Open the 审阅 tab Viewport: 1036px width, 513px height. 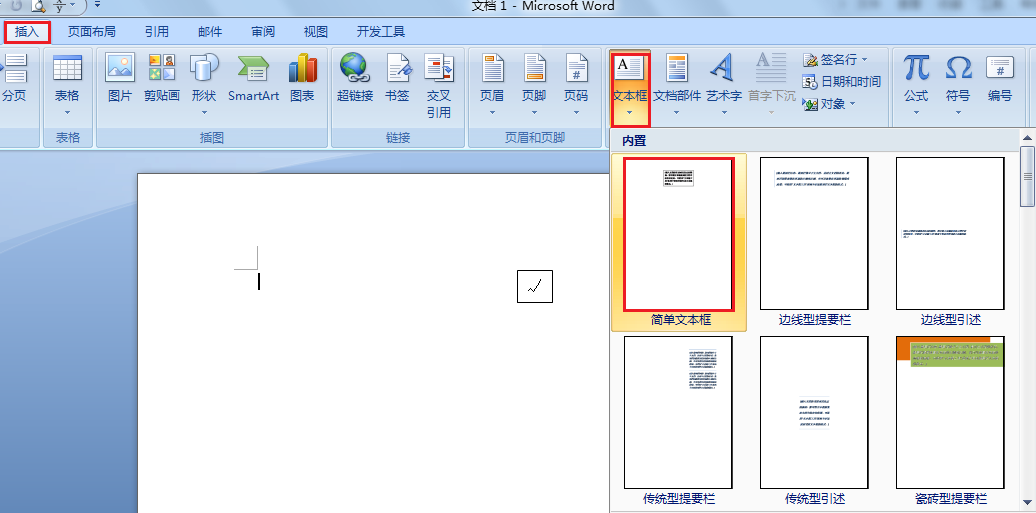(263, 32)
